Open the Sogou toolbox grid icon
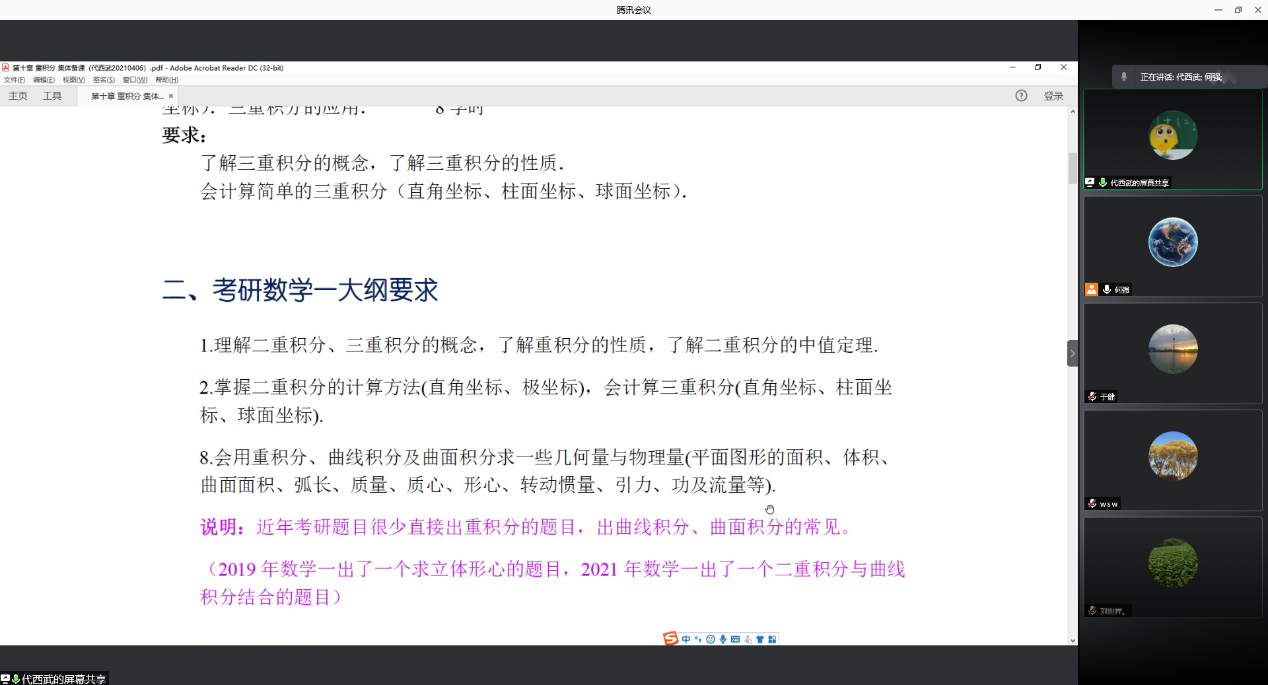 click(772, 639)
